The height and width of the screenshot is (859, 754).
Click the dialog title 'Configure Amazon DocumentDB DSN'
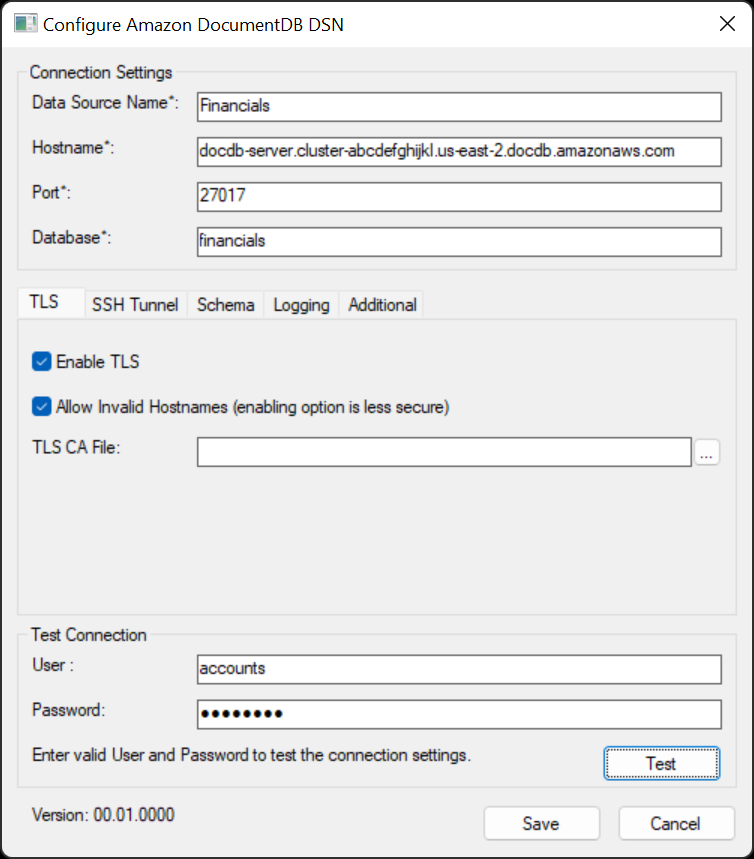[193, 25]
